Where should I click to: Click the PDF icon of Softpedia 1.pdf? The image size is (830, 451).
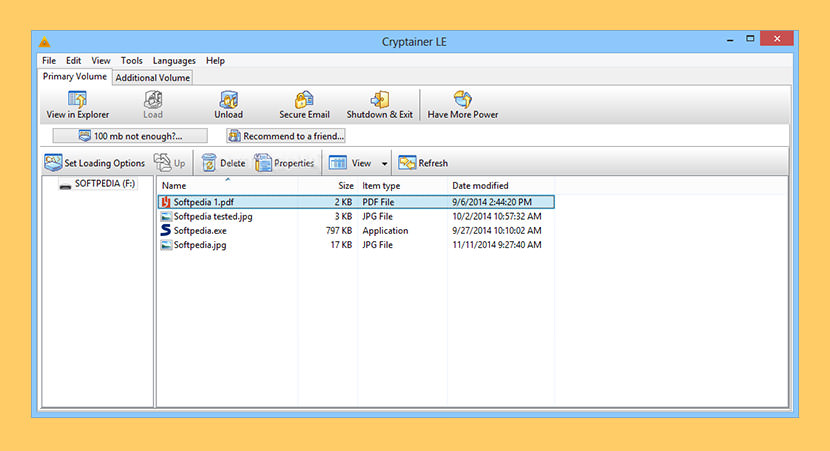pos(166,202)
